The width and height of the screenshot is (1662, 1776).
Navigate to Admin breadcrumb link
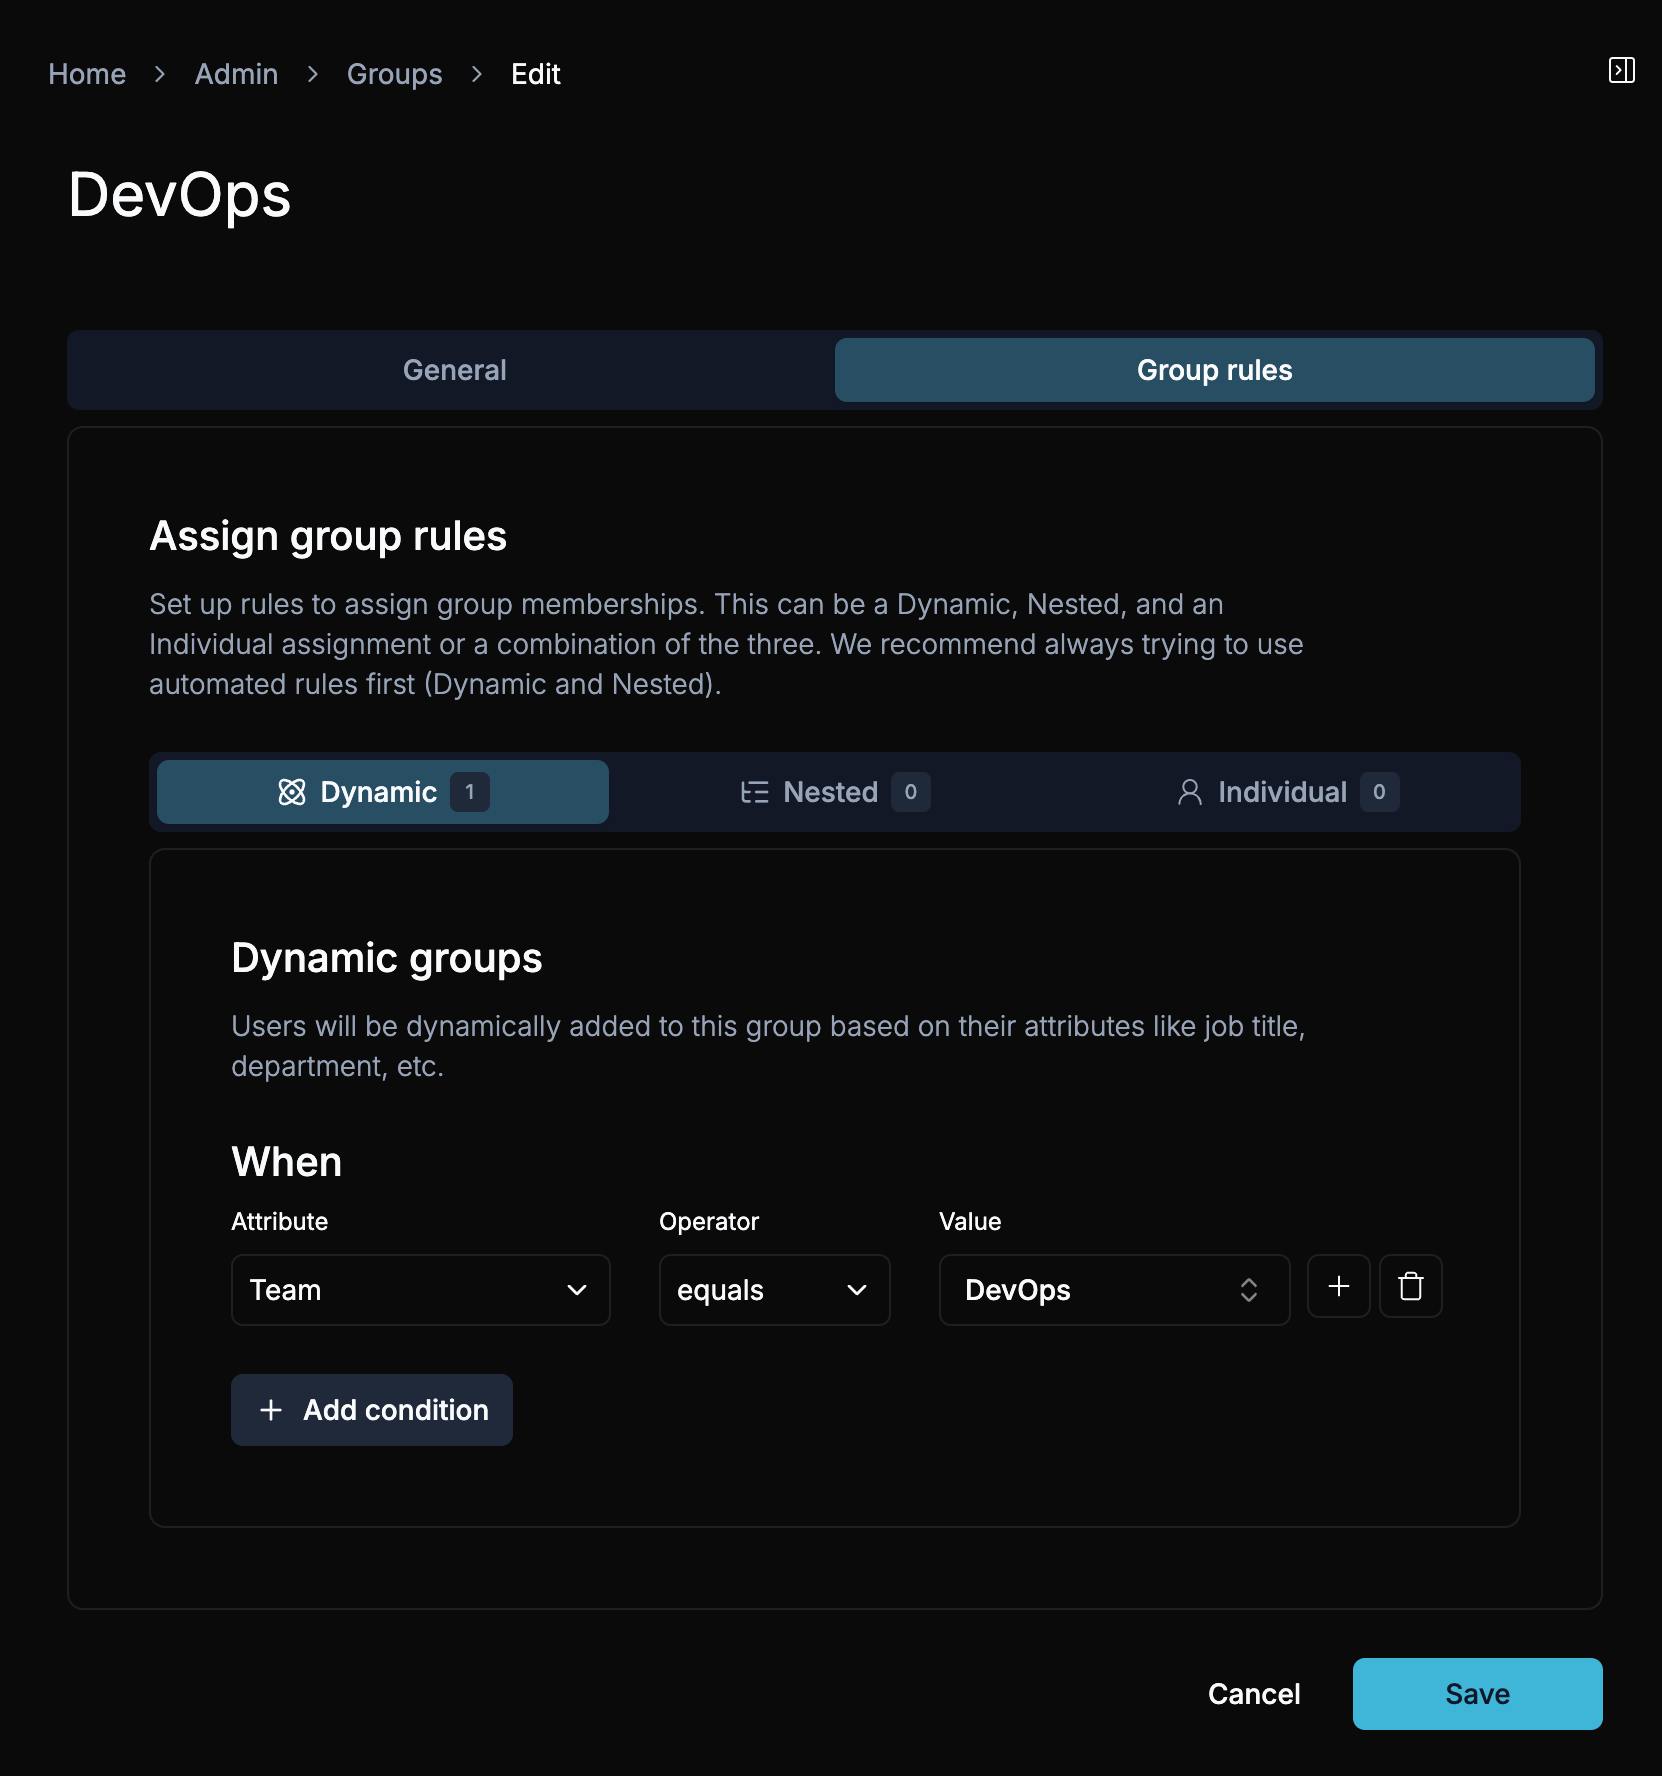(236, 74)
